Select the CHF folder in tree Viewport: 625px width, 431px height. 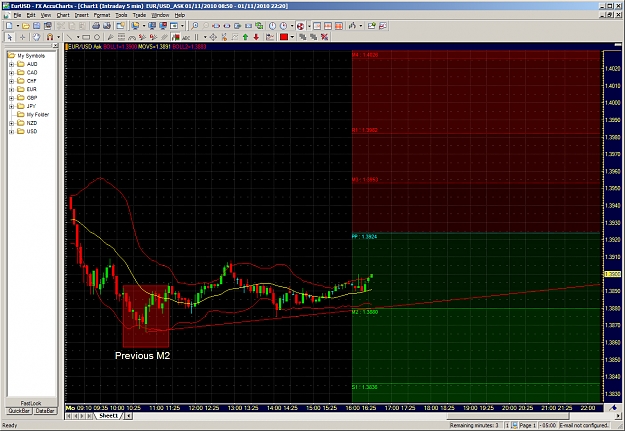click(31, 81)
